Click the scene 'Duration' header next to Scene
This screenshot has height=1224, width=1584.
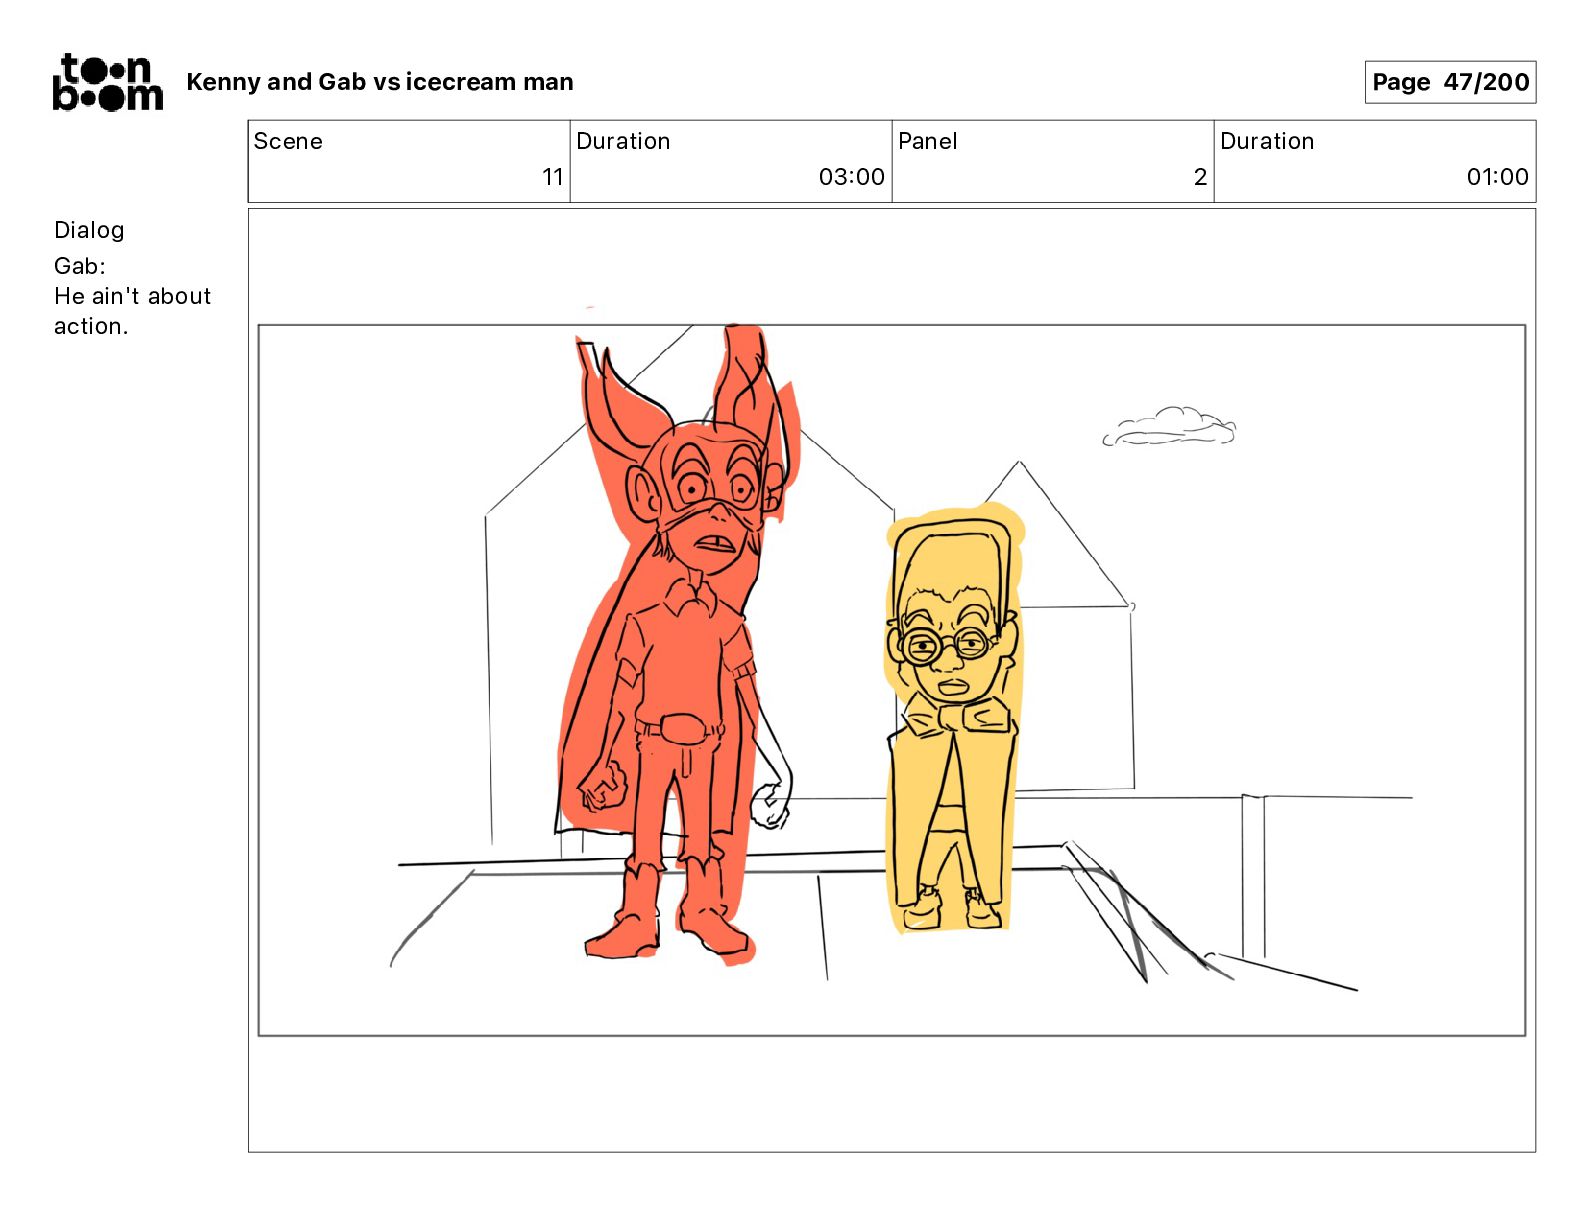click(623, 141)
